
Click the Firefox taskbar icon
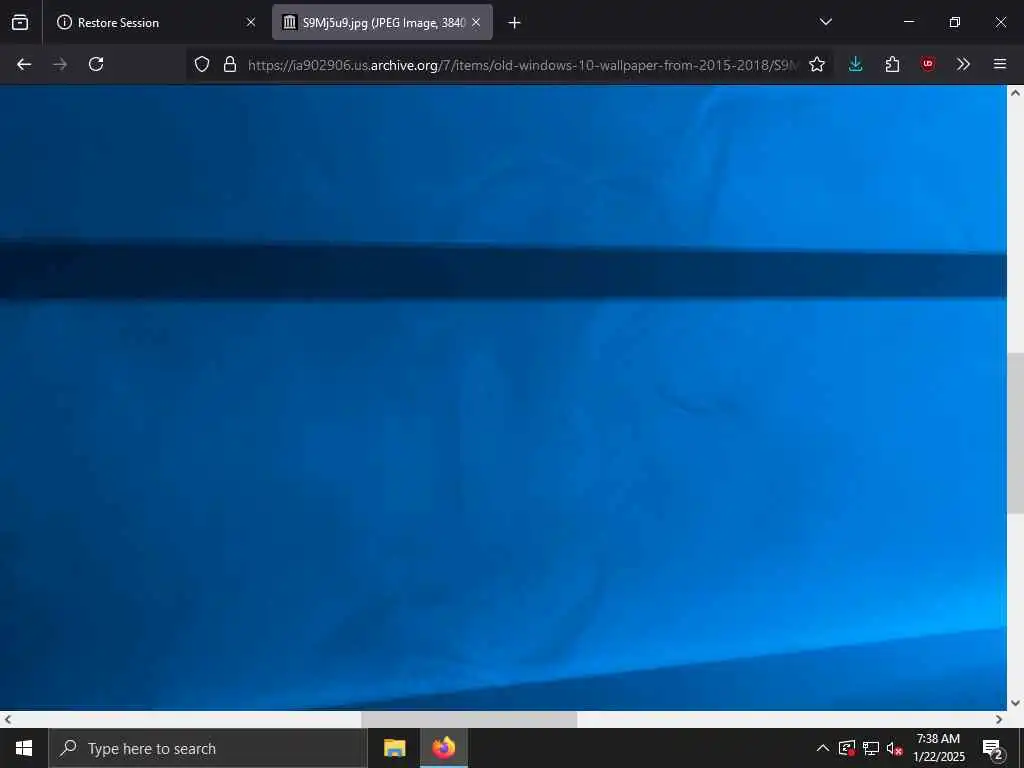click(444, 748)
